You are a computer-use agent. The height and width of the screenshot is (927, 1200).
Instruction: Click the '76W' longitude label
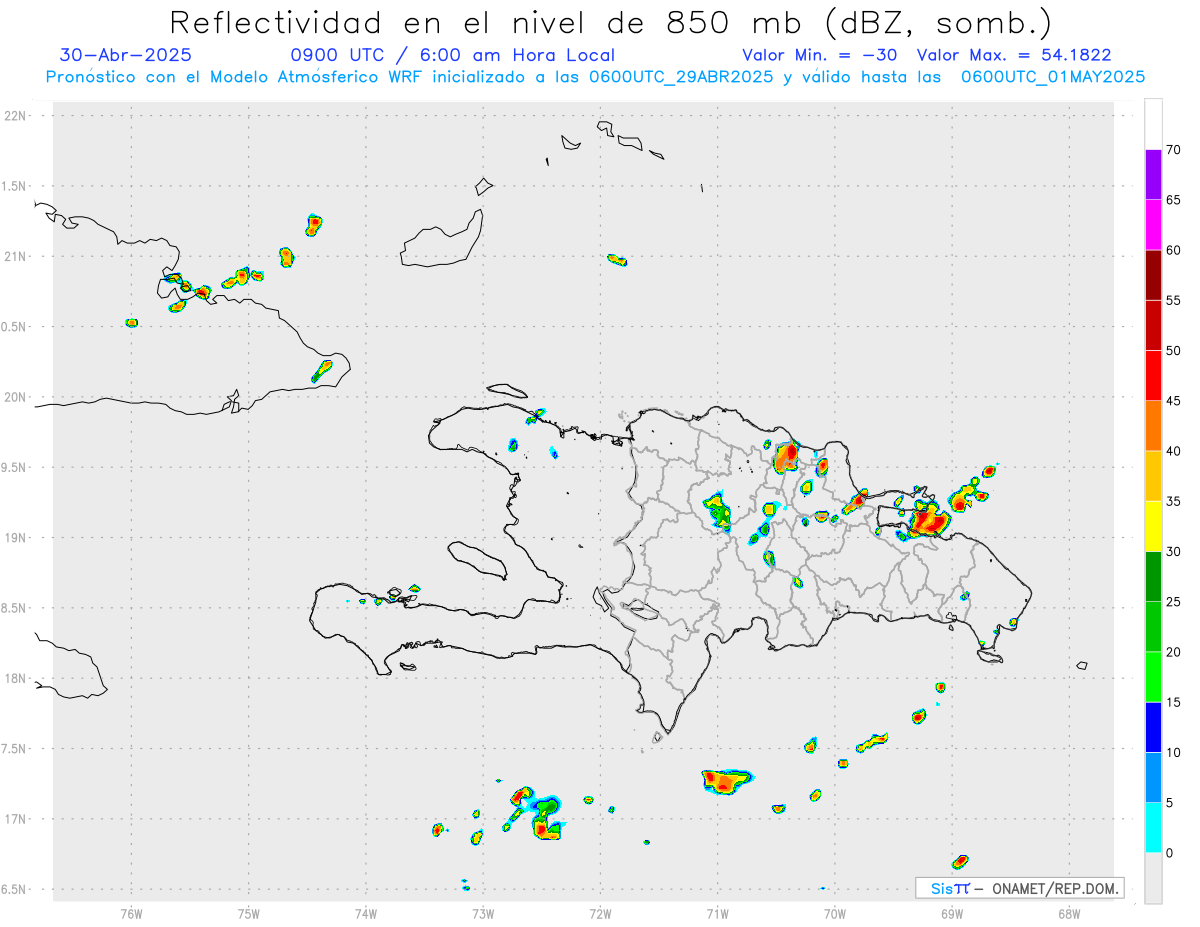[x=131, y=913]
